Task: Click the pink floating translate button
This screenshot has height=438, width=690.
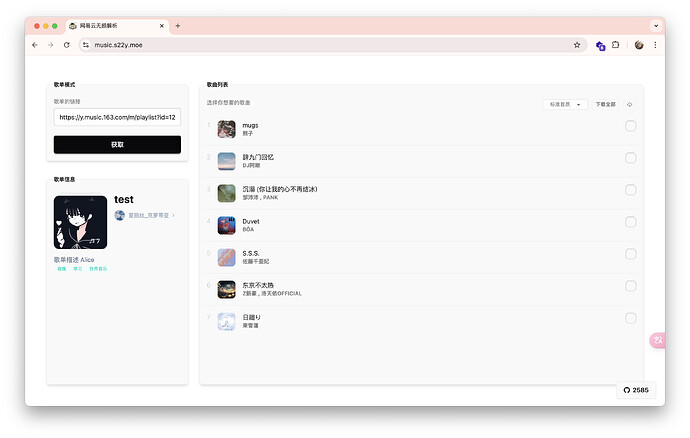Action: (657, 340)
